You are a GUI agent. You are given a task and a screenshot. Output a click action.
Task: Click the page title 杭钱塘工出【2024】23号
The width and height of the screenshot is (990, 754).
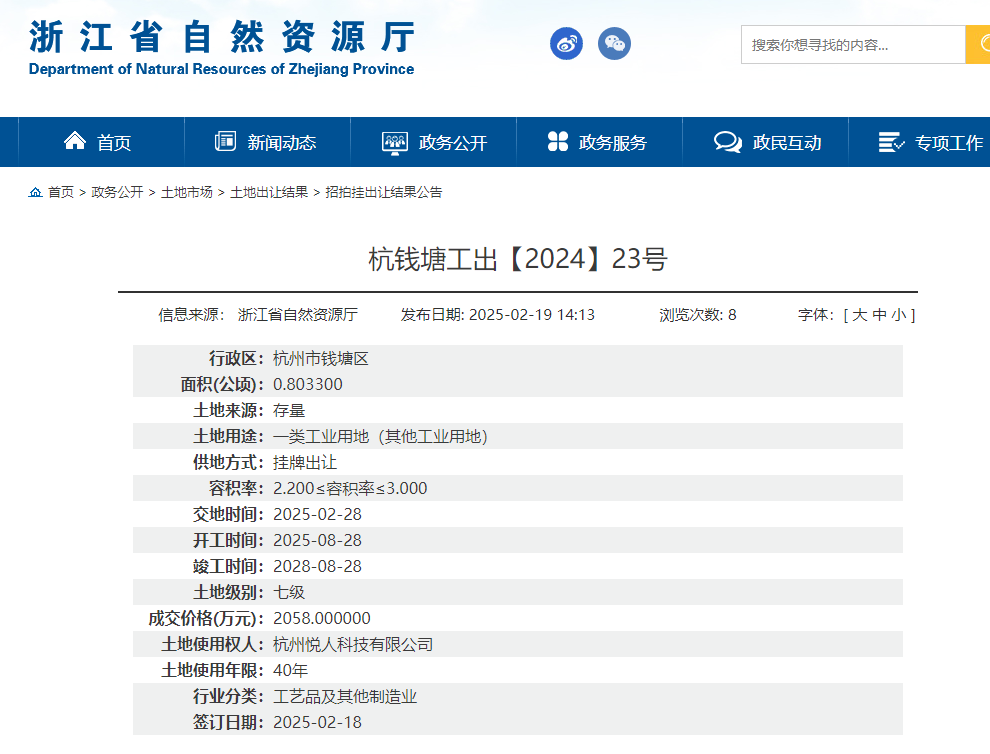pos(518,259)
